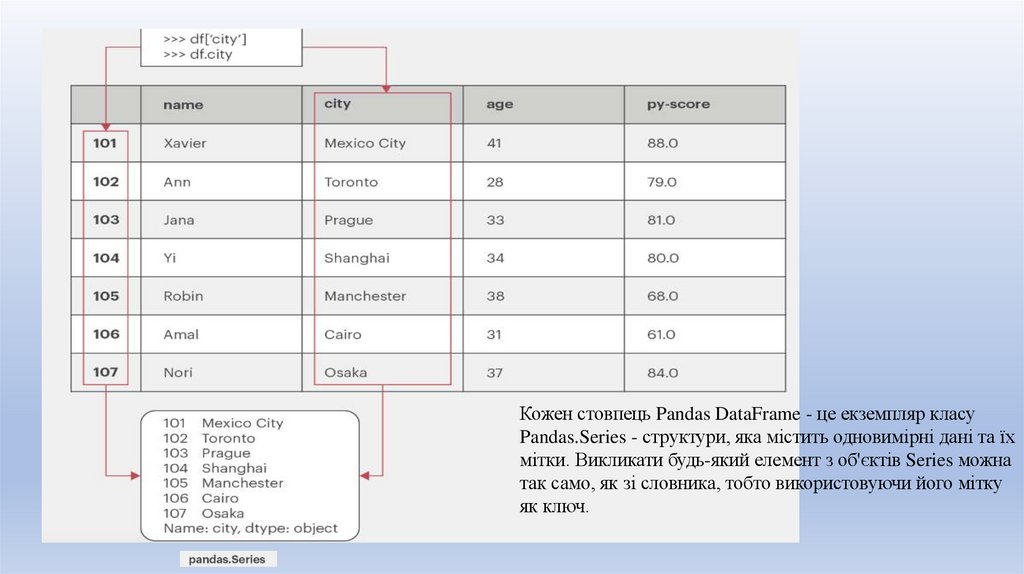Image resolution: width=1024 pixels, height=574 pixels.
Task: Click the code line '>>> df.city'
Action: click(x=198, y=54)
